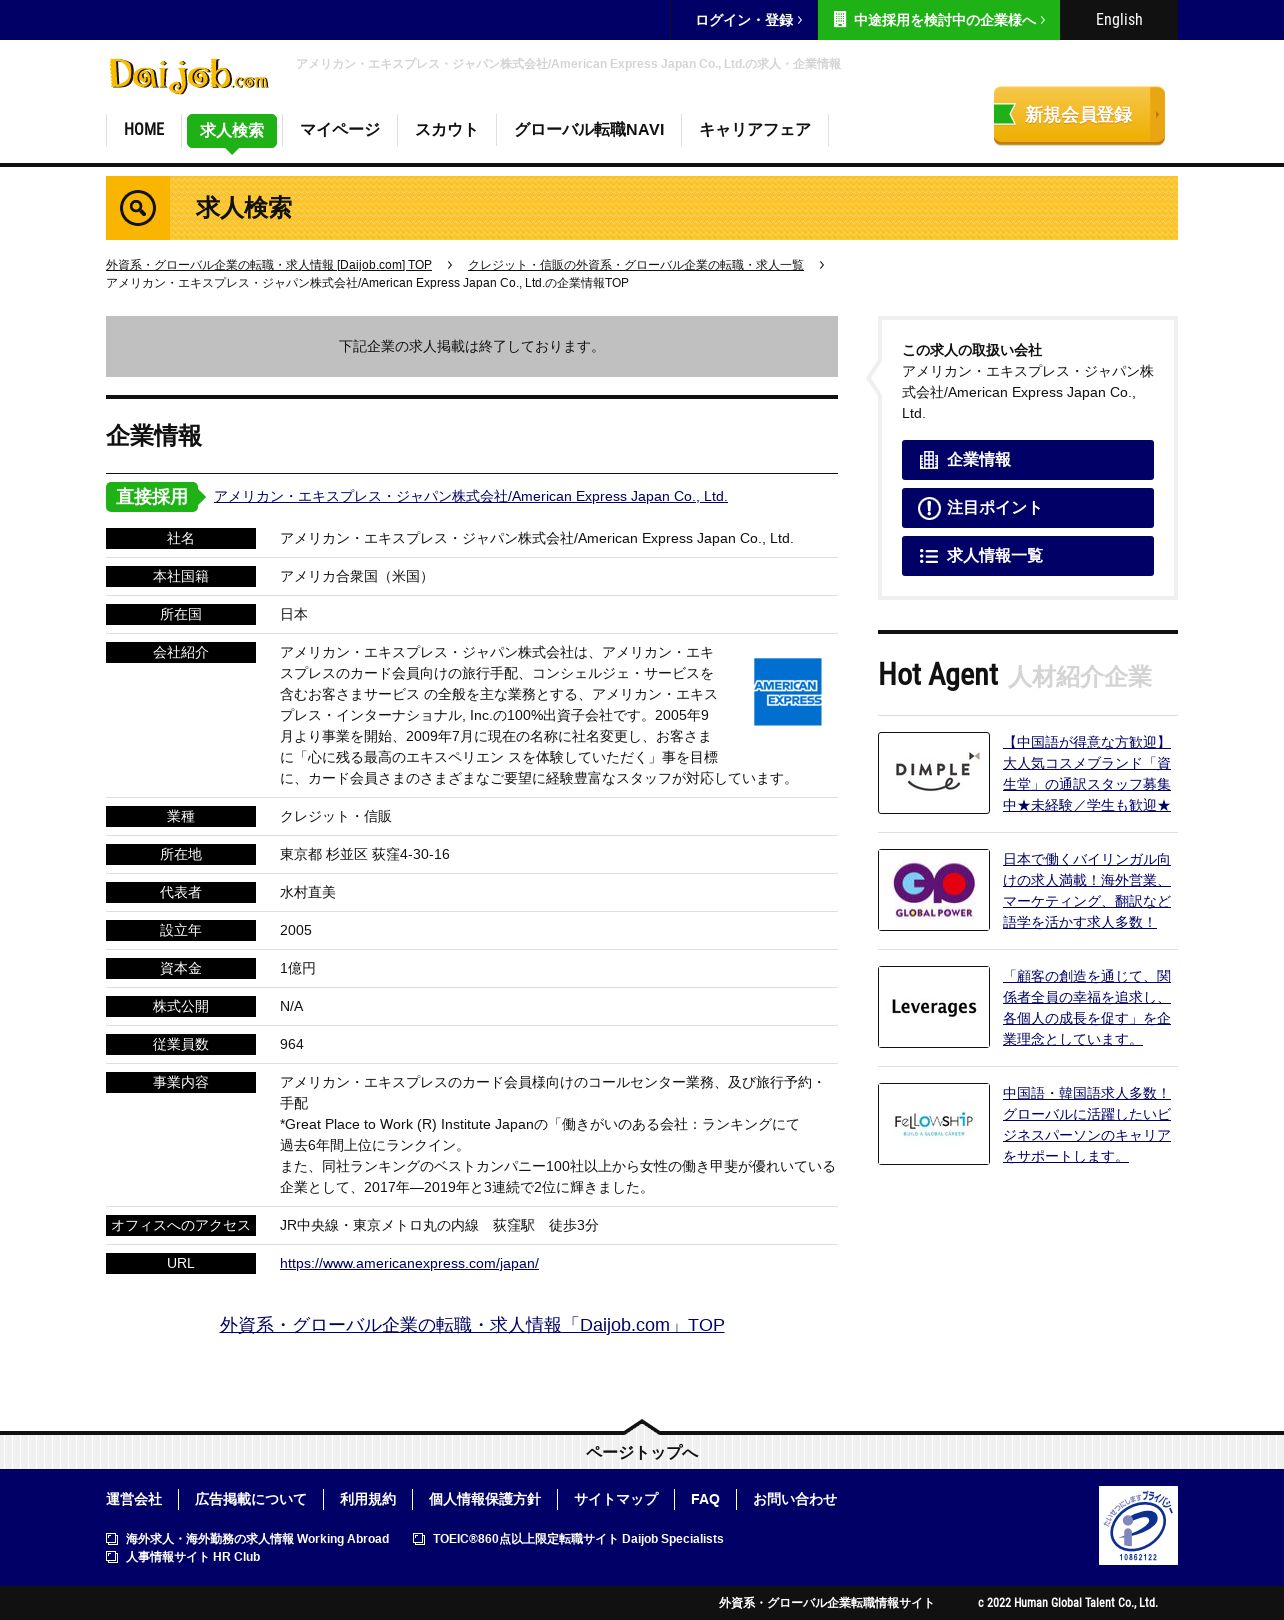
Task: Switch the site language to English
Action: click(x=1119, y=20)
